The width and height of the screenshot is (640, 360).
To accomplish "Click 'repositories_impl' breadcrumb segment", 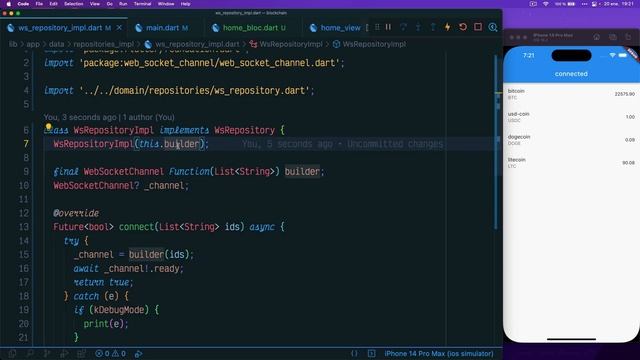I will 104,44.
